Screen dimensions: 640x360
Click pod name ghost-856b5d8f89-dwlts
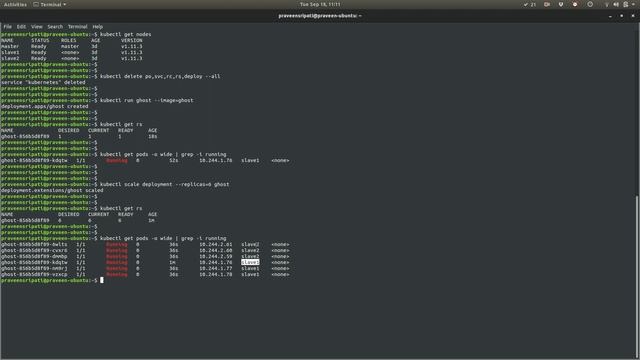click(34, 244)
